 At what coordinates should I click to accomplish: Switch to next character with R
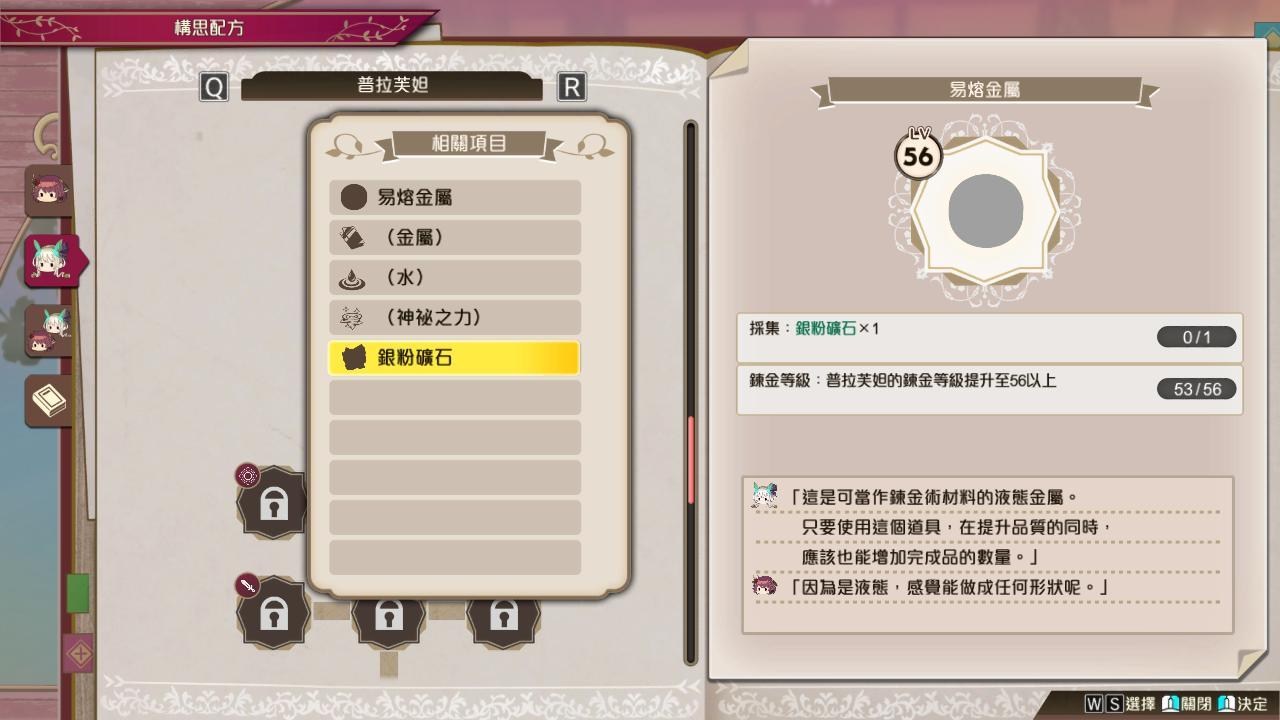(x=571, y=87)
